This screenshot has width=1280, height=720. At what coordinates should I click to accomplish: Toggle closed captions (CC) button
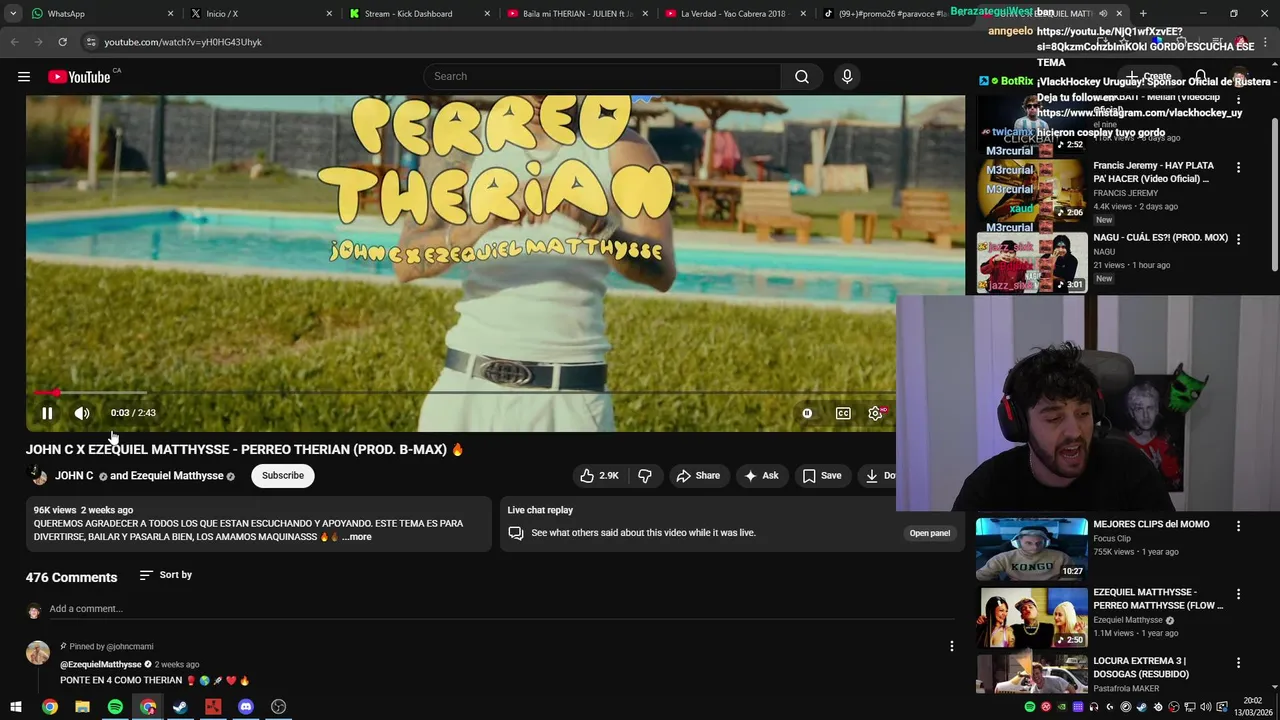point(843,413)
